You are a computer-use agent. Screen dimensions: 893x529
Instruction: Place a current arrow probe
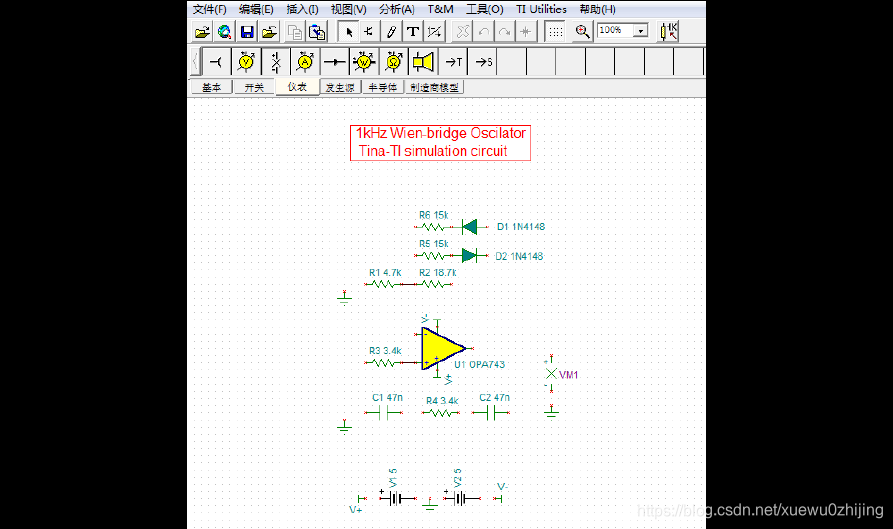[335, 61]
